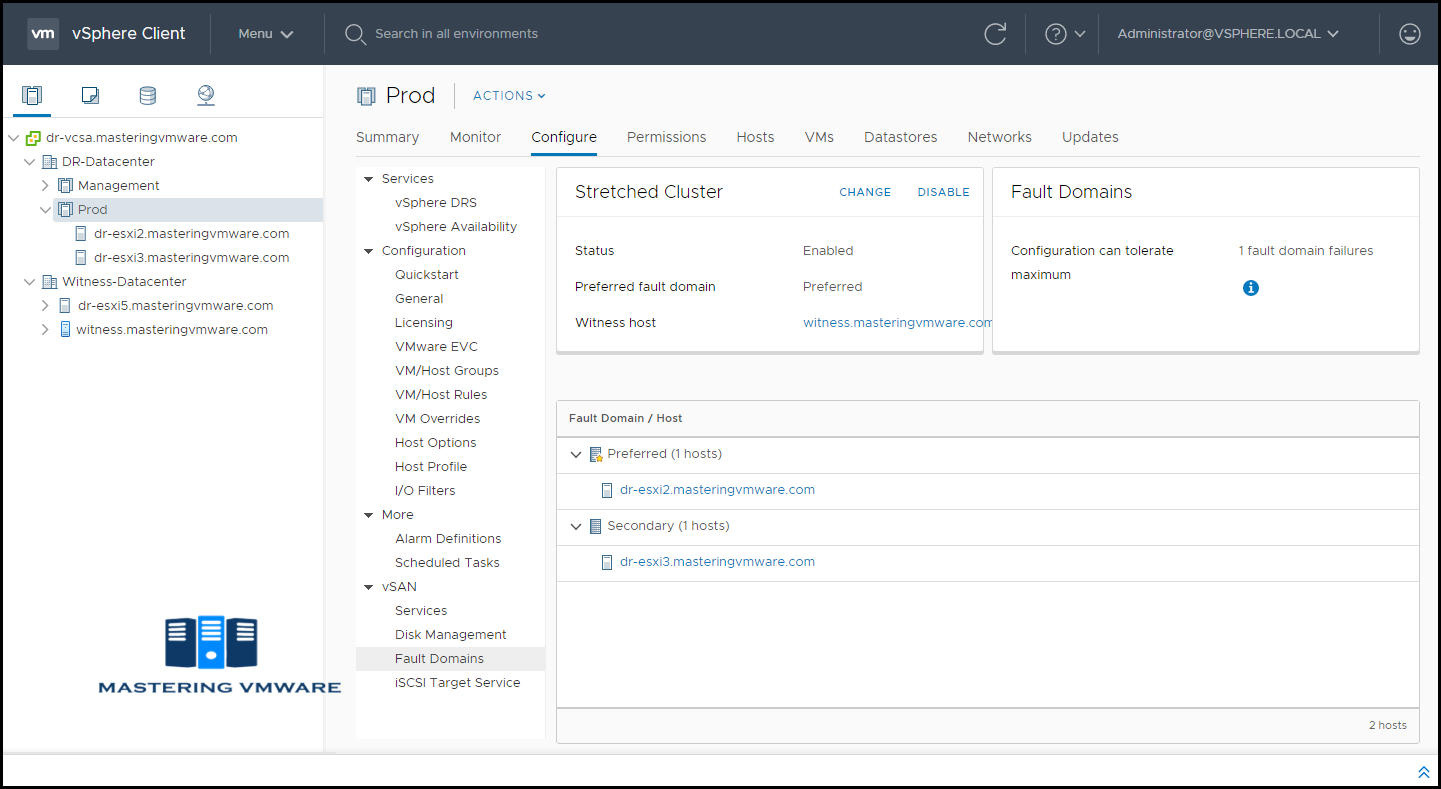This screenshot has height=789, width=1441.
Task: Switch to the Monitor tab
Action: (475, 137)
